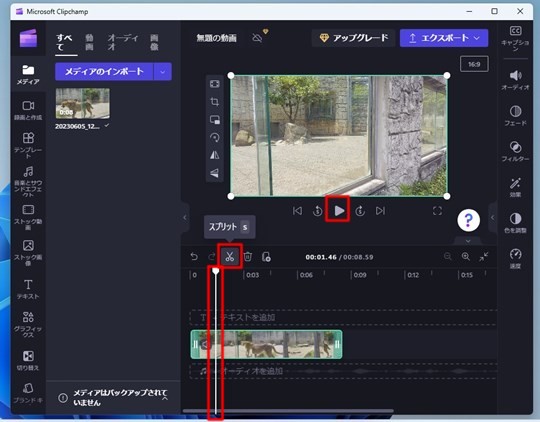Expand the media import dropdown arrow
This screenshot has width=540, height=422.
163,71
